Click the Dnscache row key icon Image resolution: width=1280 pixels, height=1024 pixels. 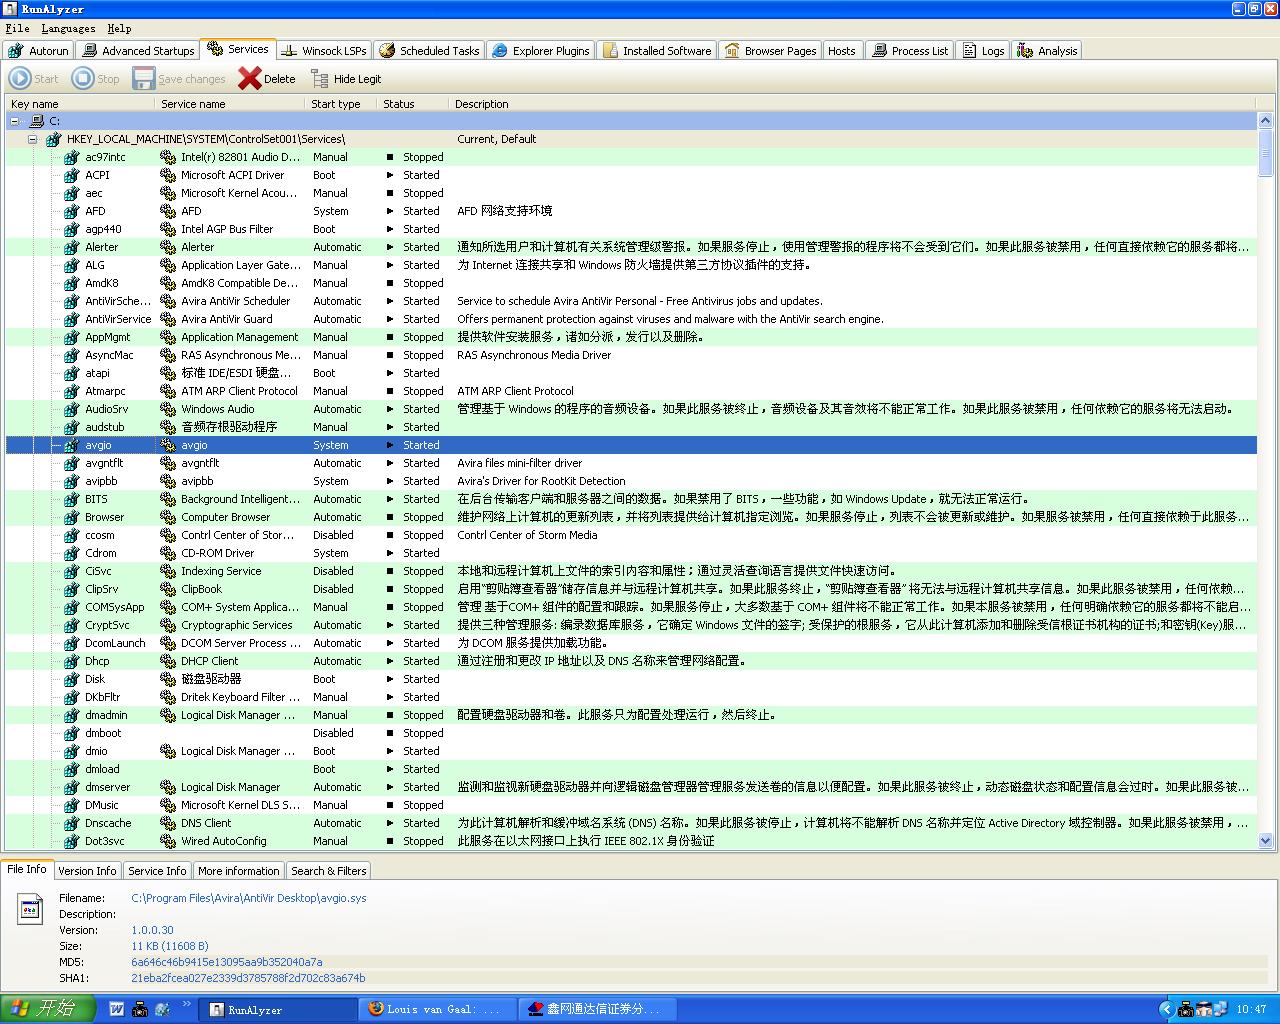click(71, 823)
